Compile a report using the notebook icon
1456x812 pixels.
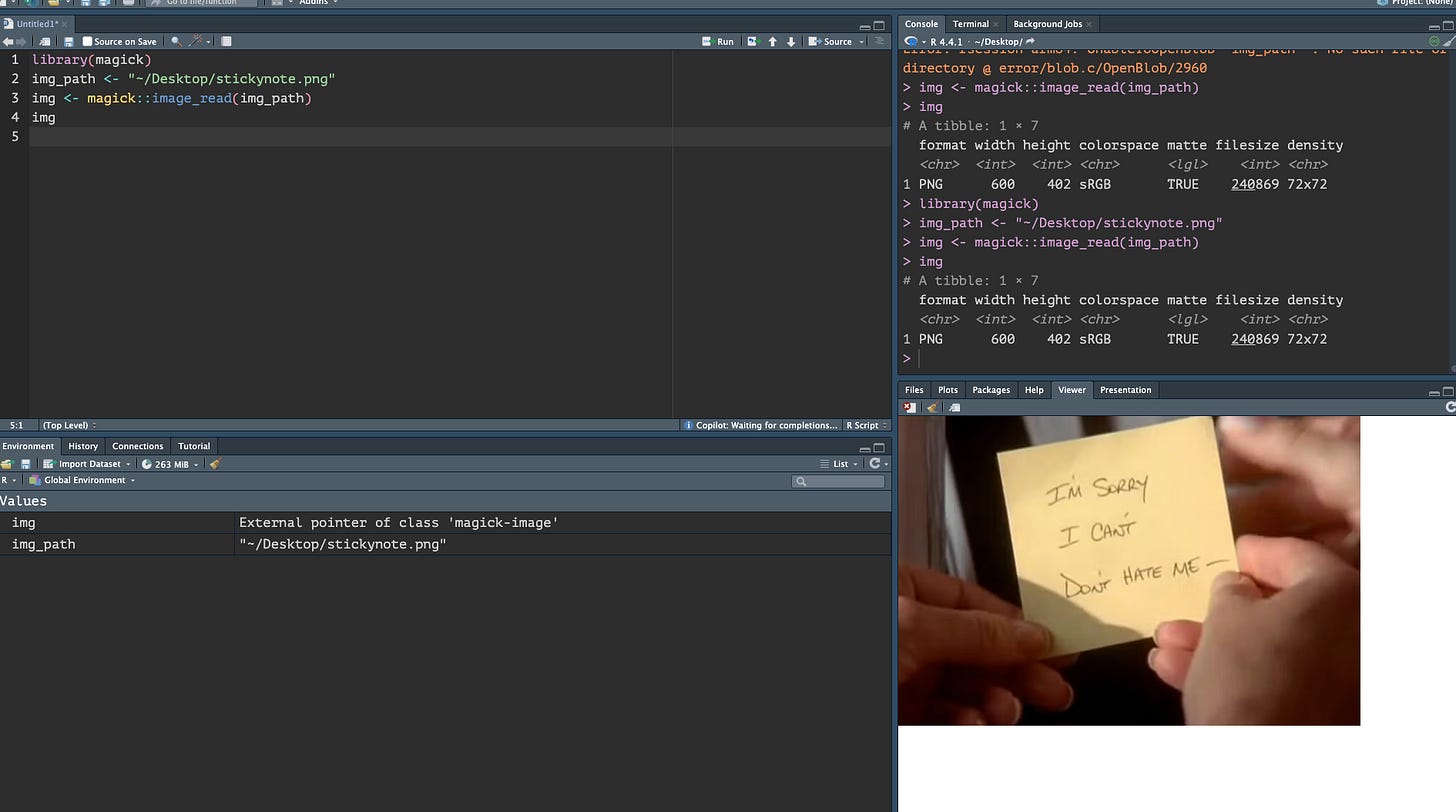[x=227, y=42]
